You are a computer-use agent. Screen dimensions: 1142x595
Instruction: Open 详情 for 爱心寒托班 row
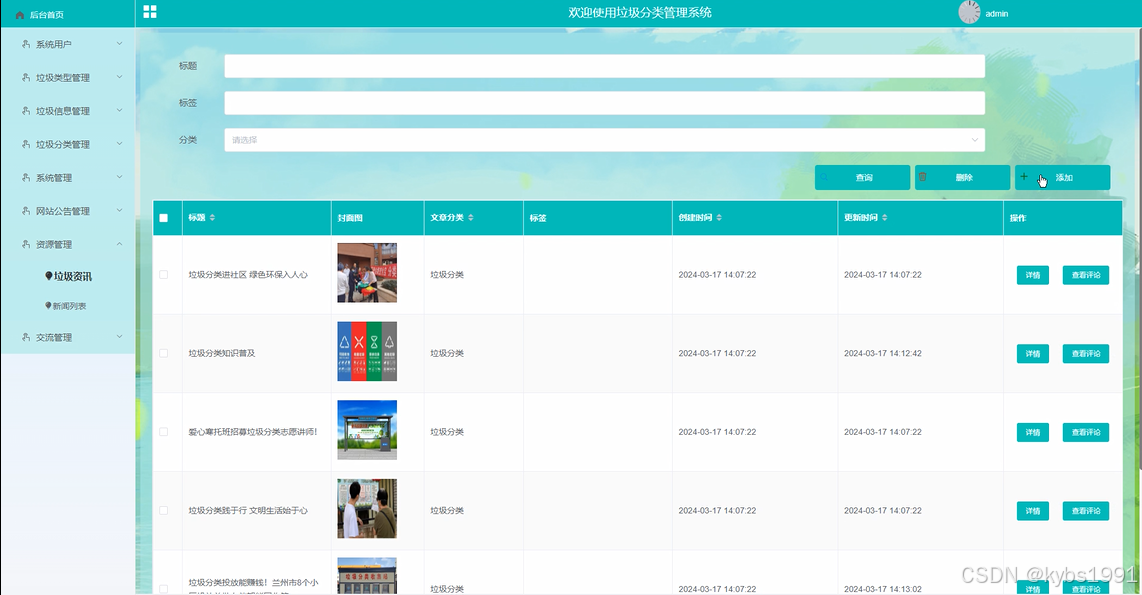click(1033, 432)
